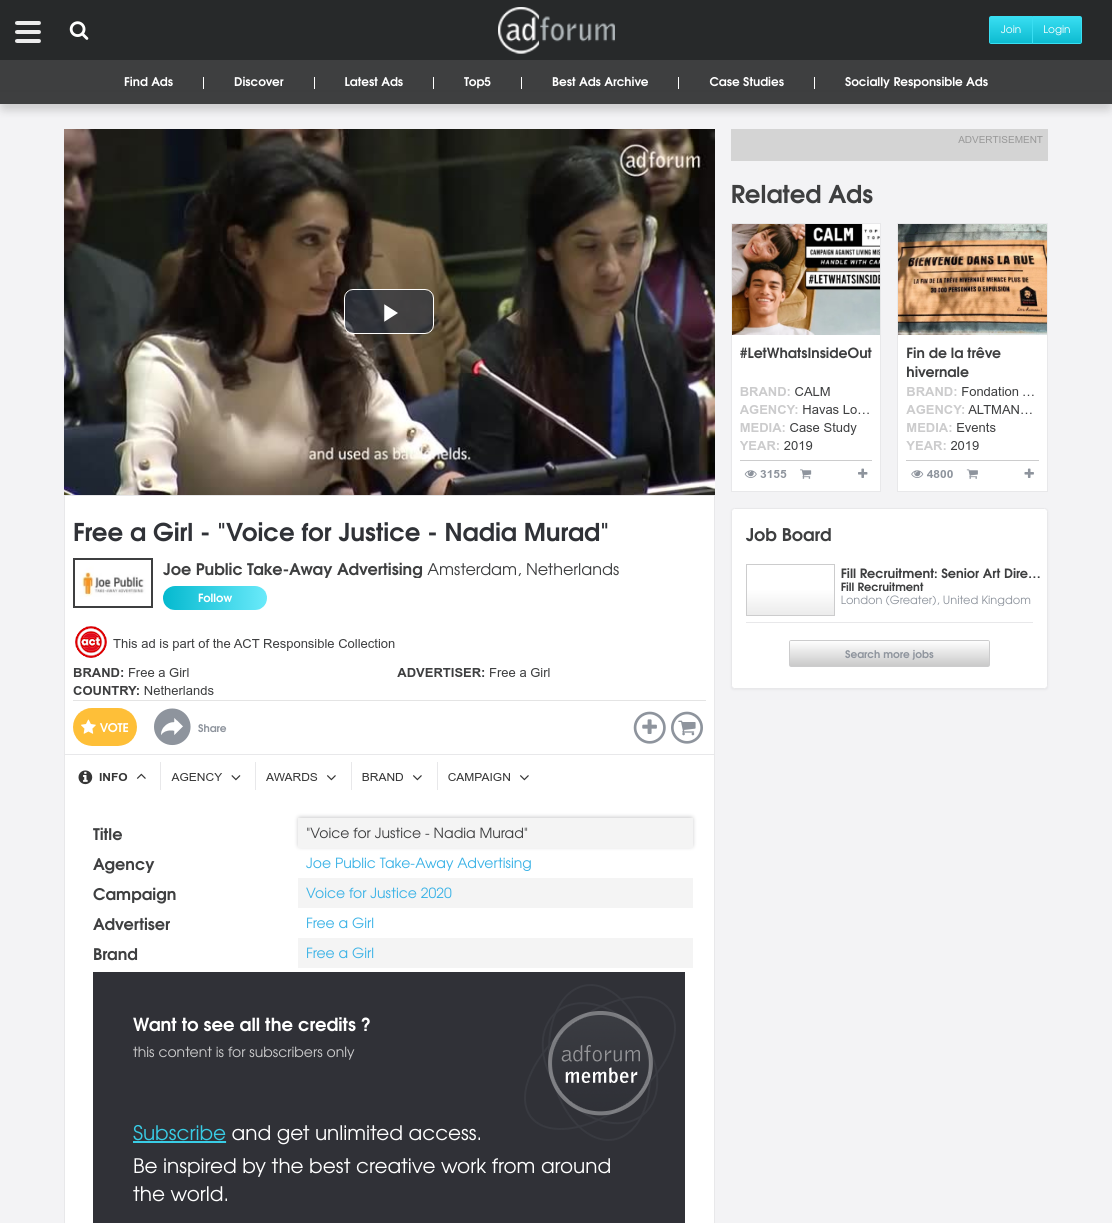The image size is (1112, 1223).
Task: Click cart icon on #LetWhatsInsideOut card
Action: pos(806,474)
